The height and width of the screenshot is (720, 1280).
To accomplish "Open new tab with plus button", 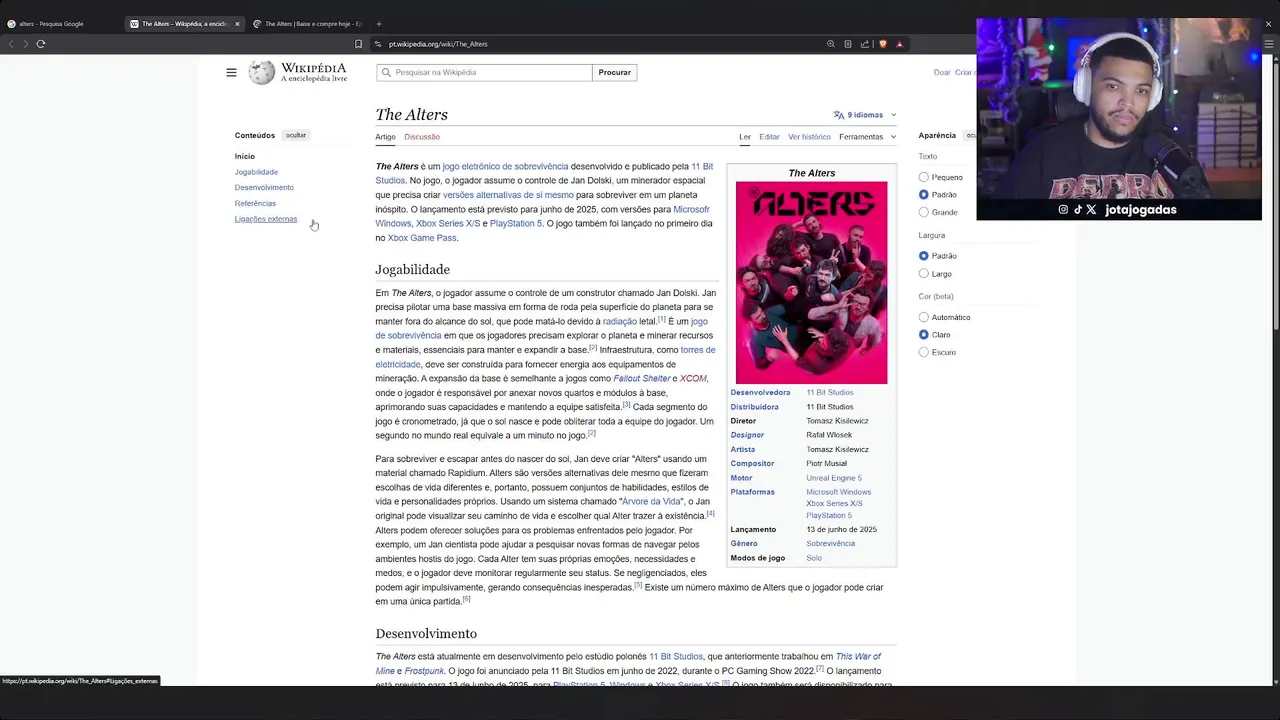I will pyautogui.click(x=379, y=24).
